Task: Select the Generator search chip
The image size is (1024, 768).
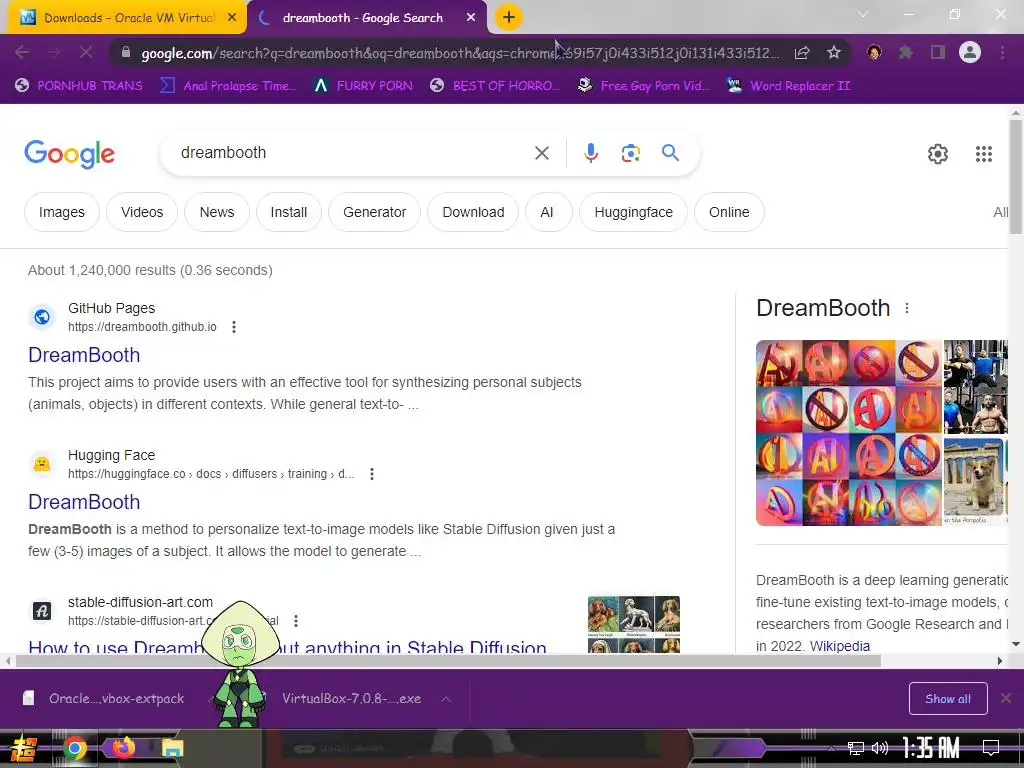Action: point(374,212)
